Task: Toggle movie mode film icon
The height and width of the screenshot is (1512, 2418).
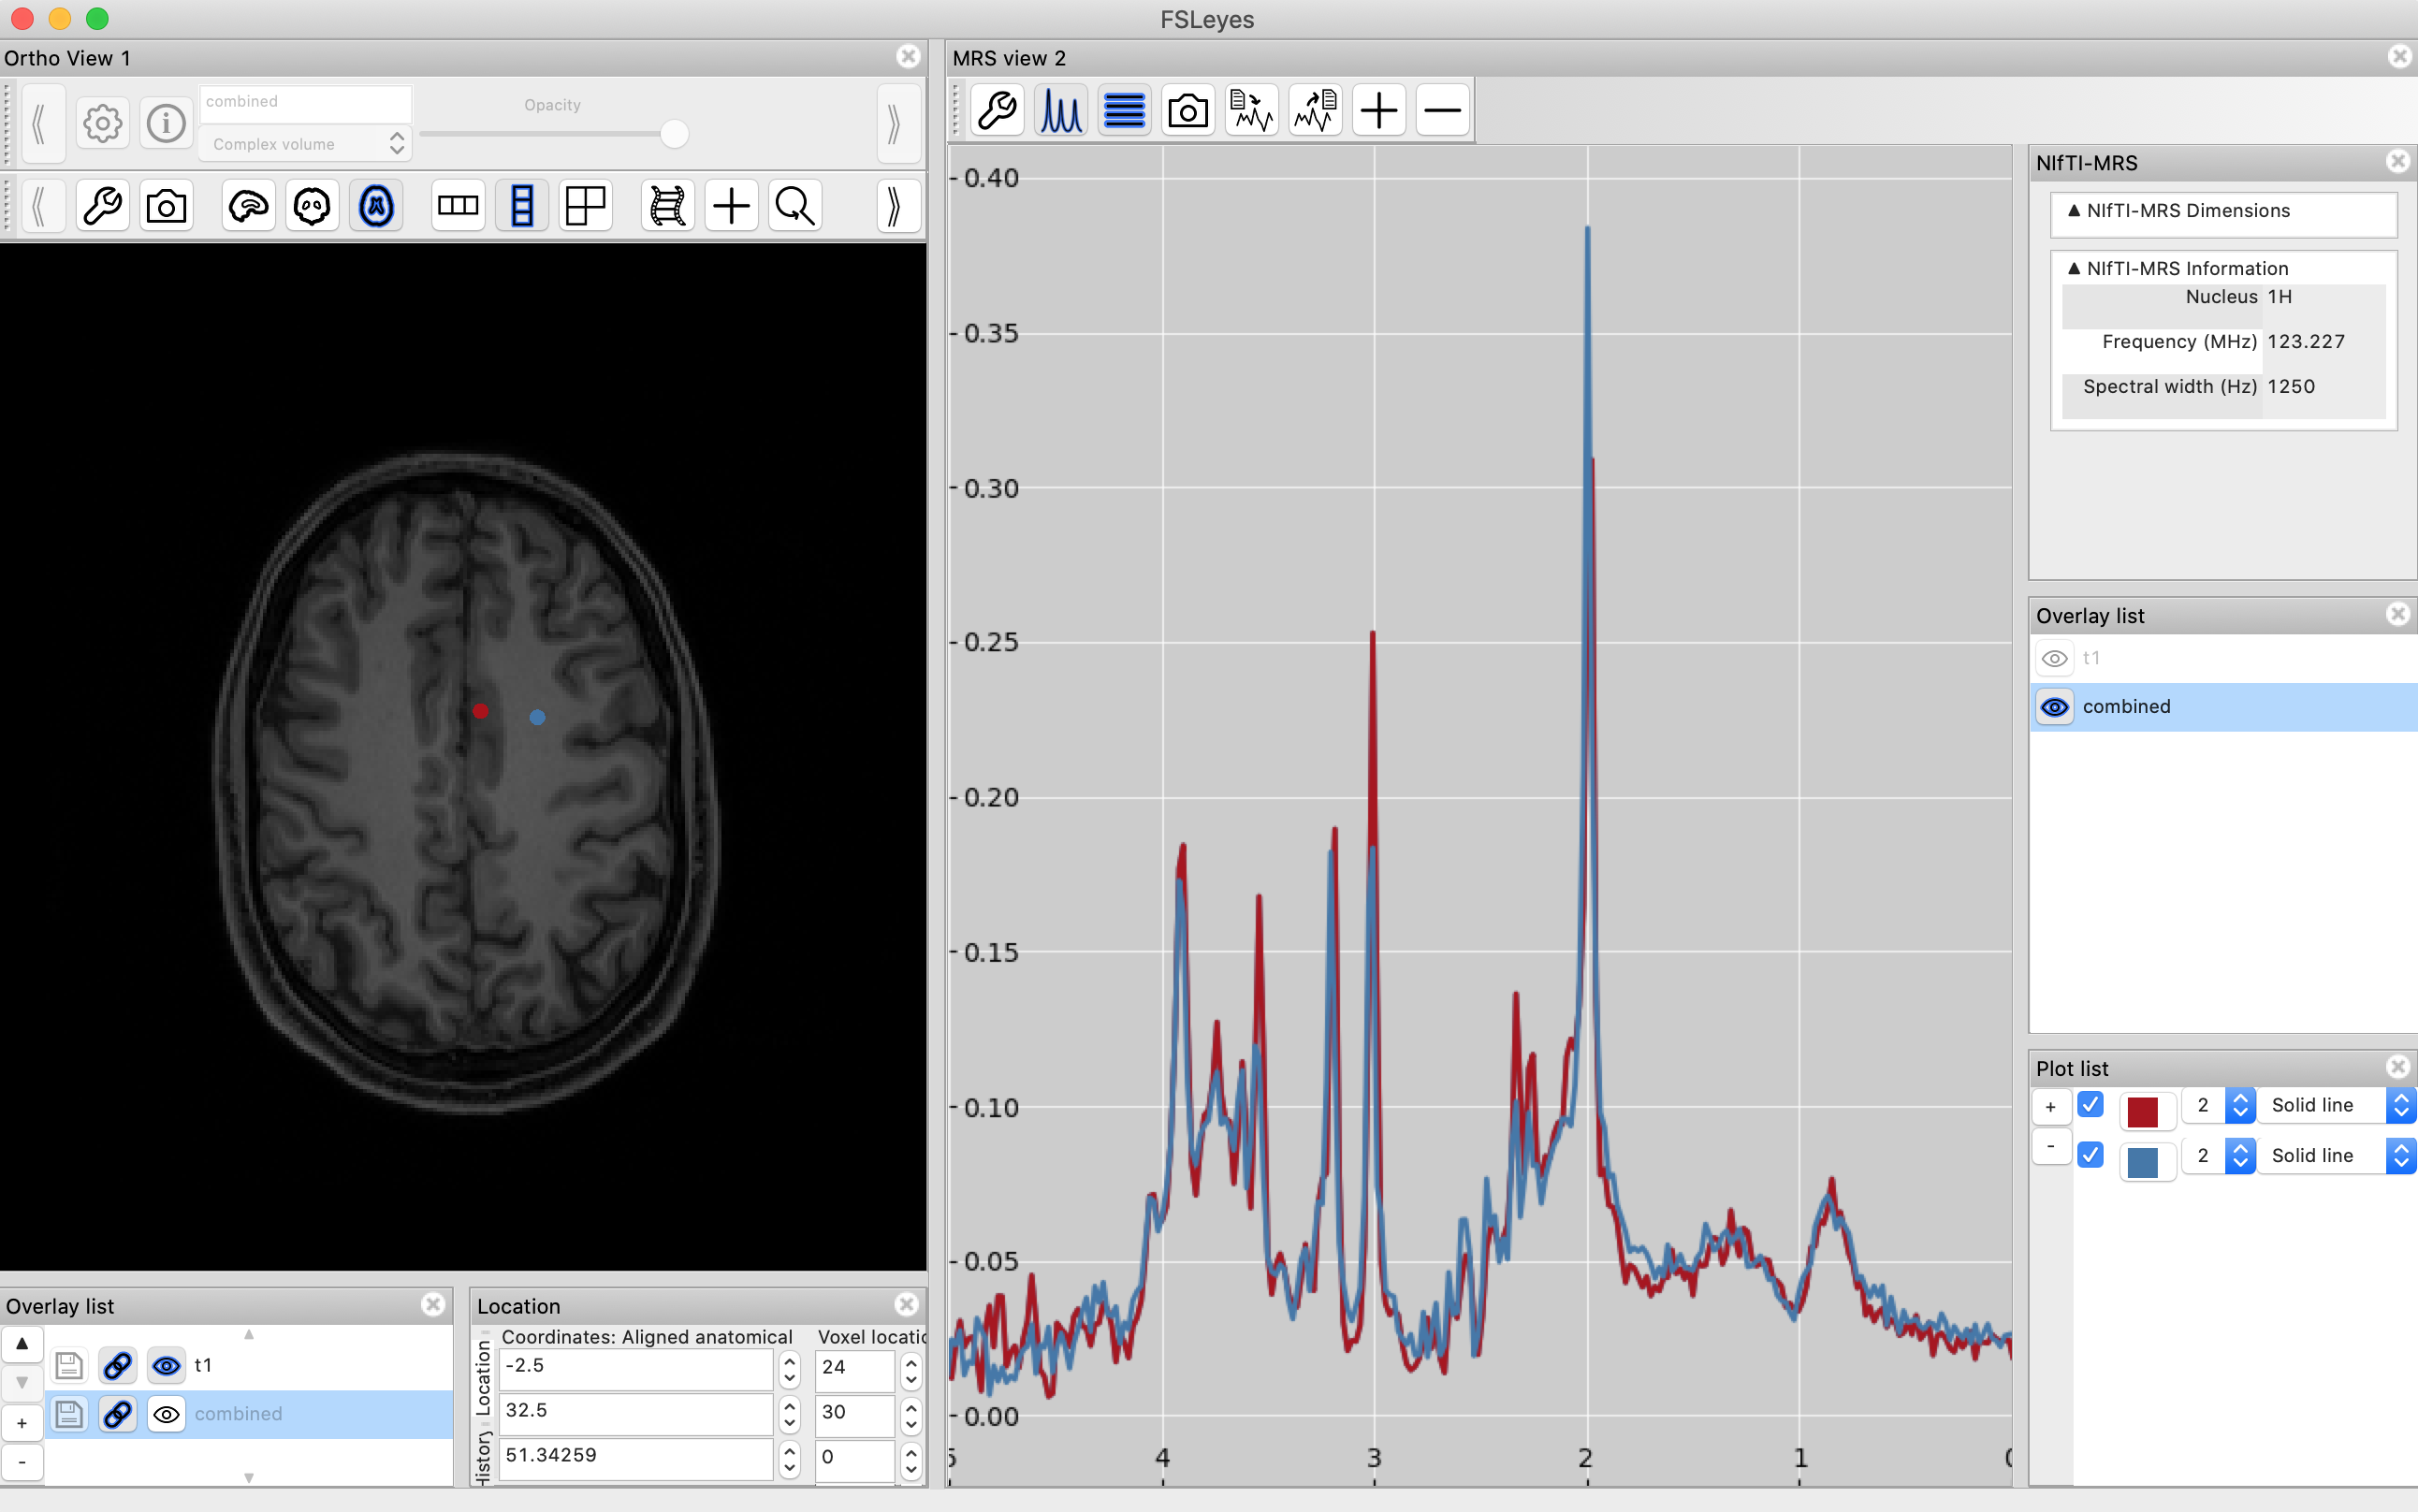Action: (667, 207)
